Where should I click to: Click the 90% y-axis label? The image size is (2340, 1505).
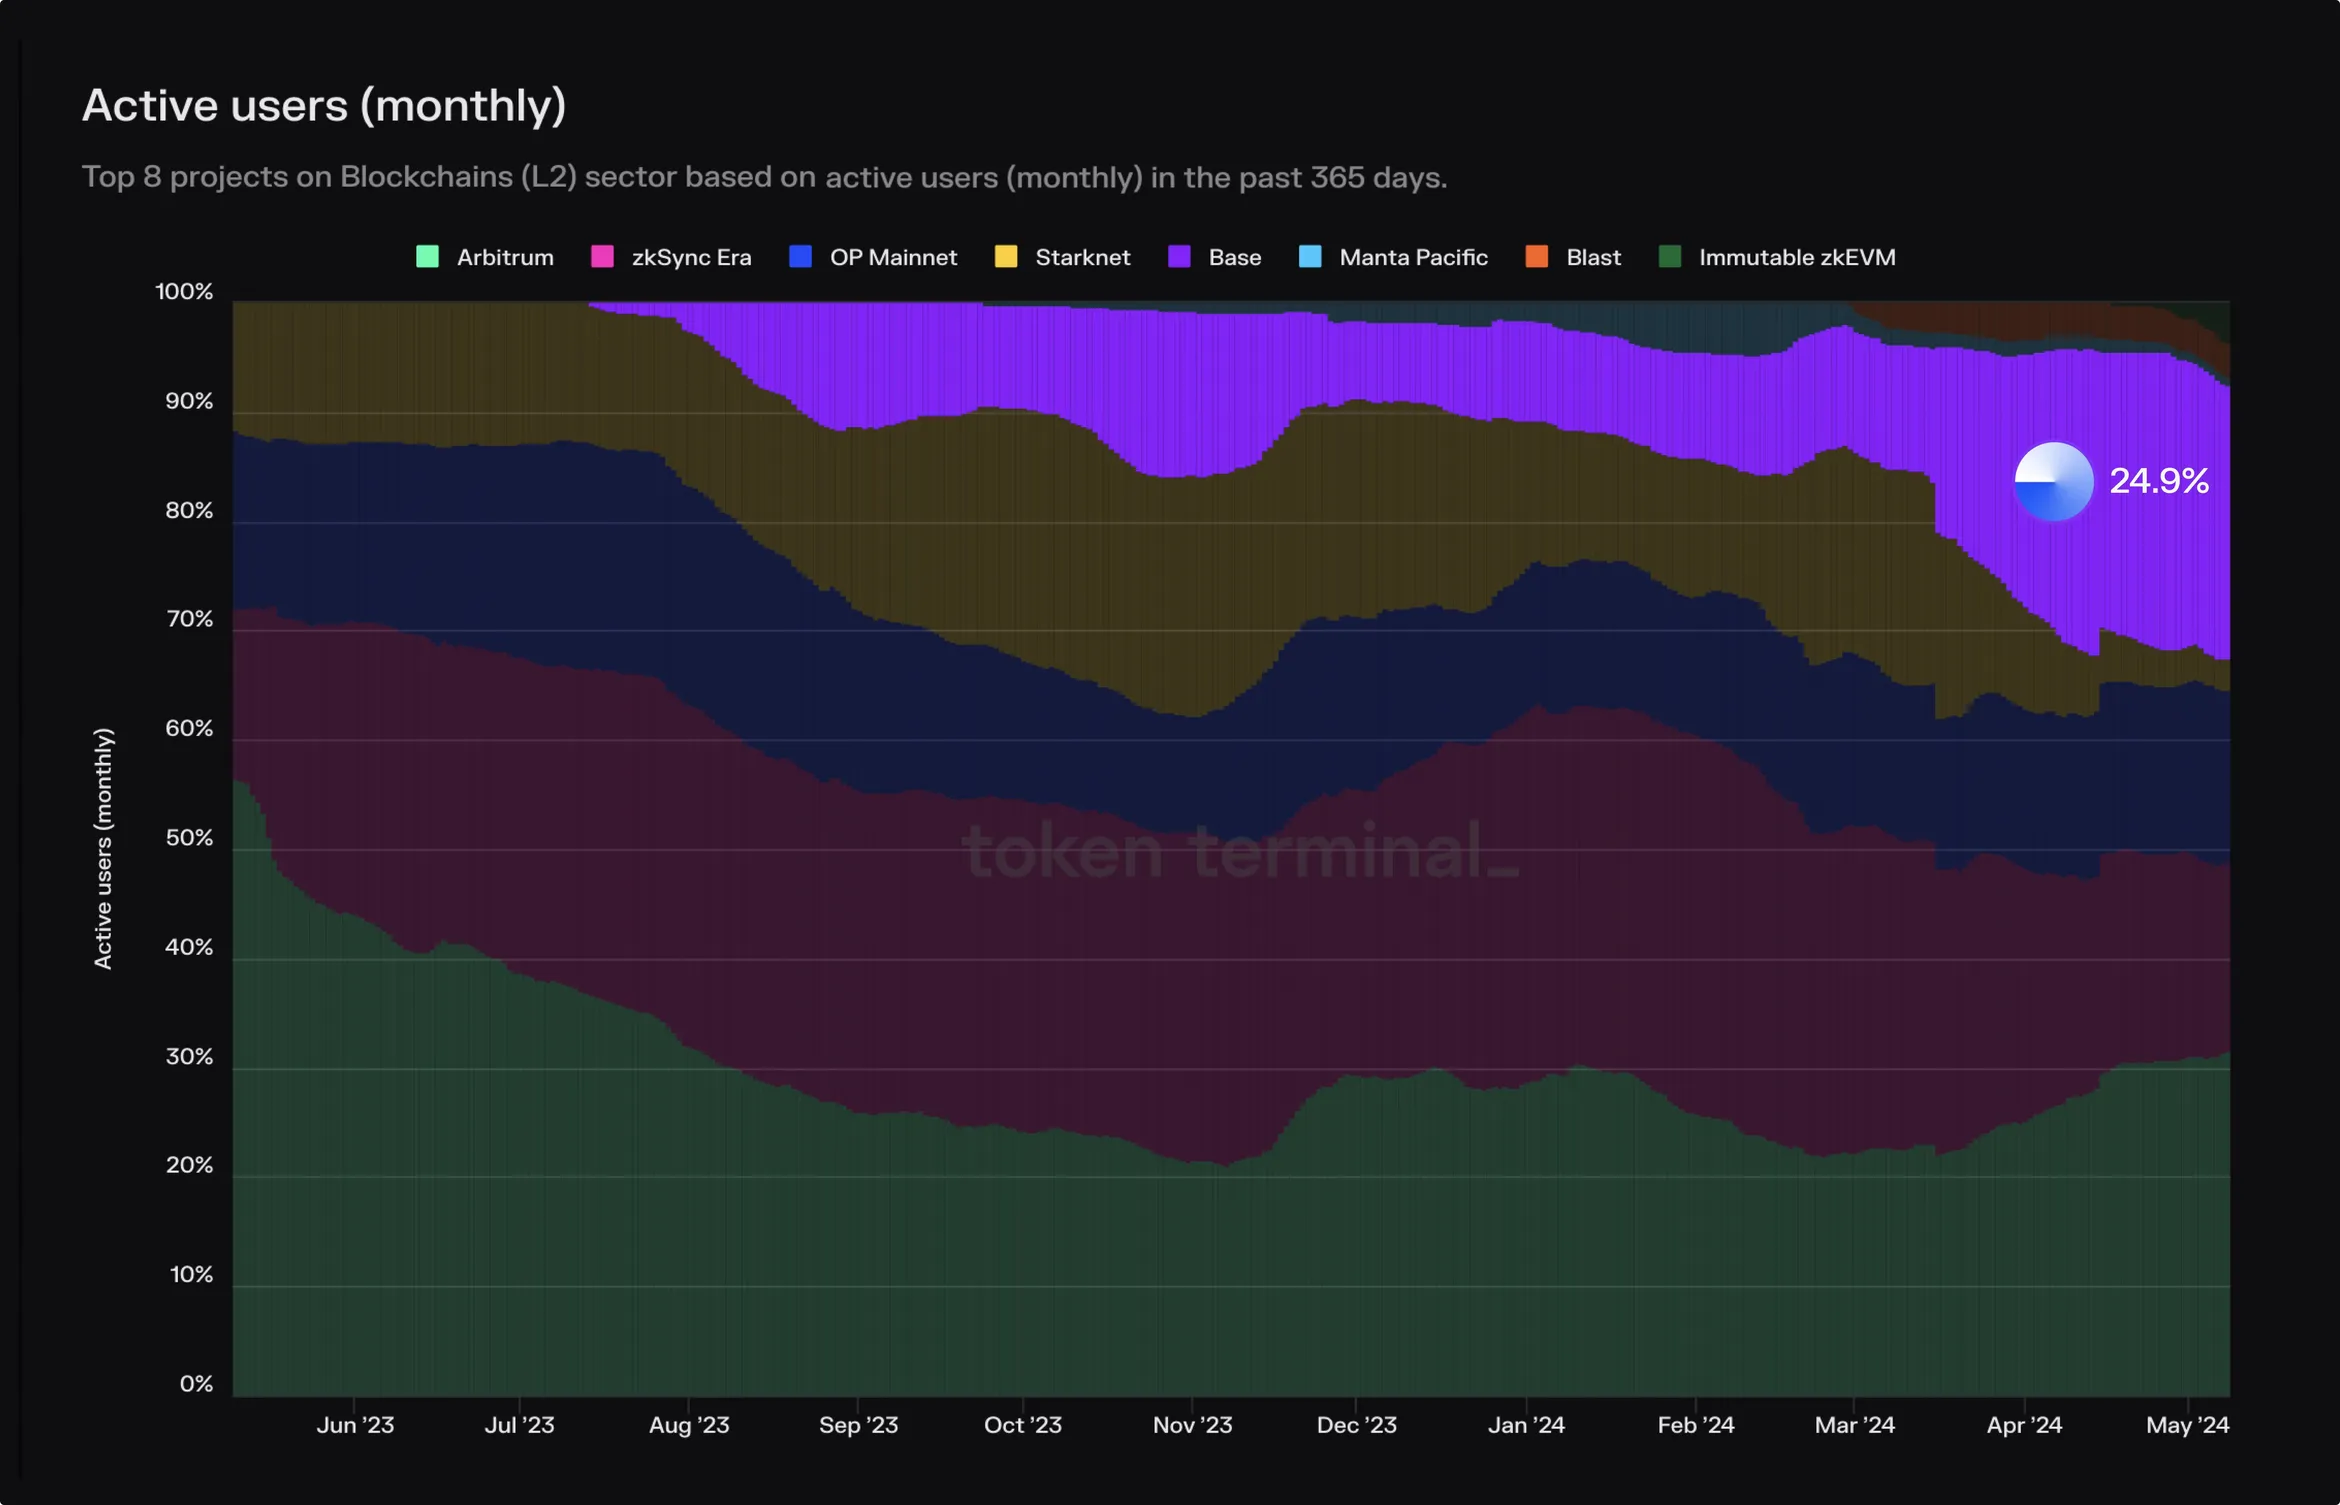pos(189,401)
